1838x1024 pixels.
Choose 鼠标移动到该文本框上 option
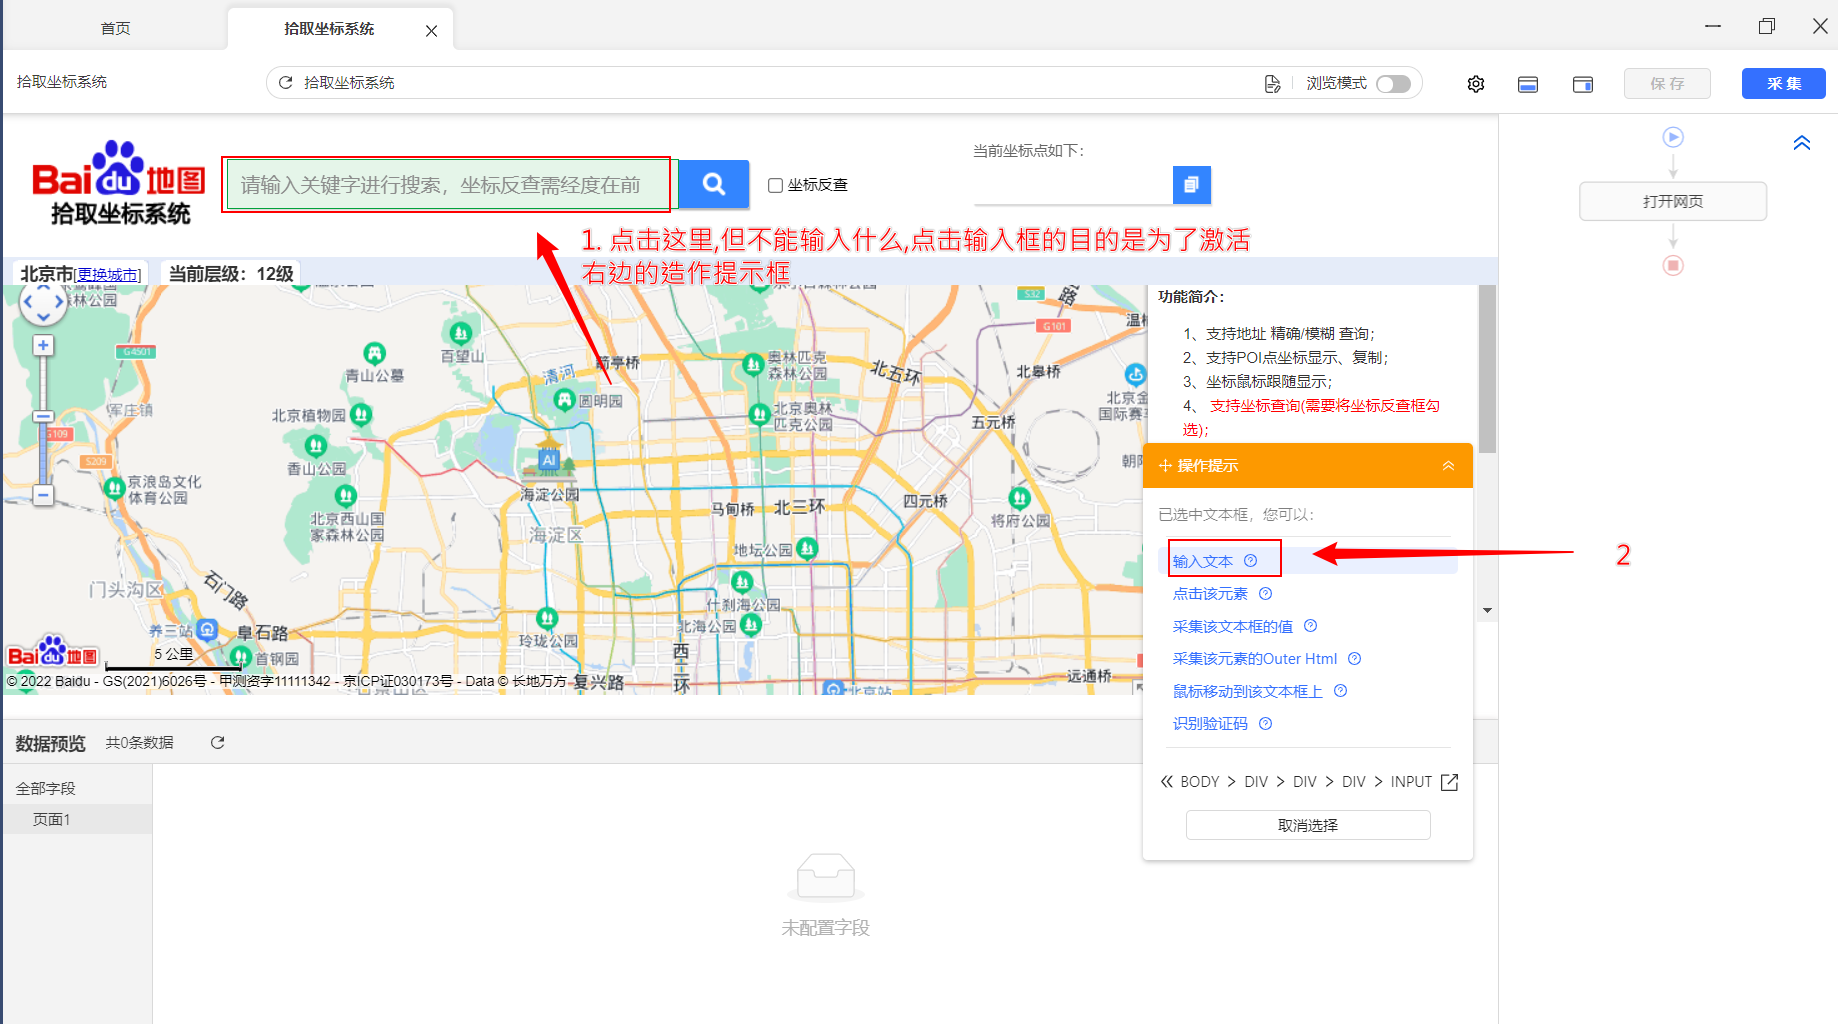[1248, 691]
